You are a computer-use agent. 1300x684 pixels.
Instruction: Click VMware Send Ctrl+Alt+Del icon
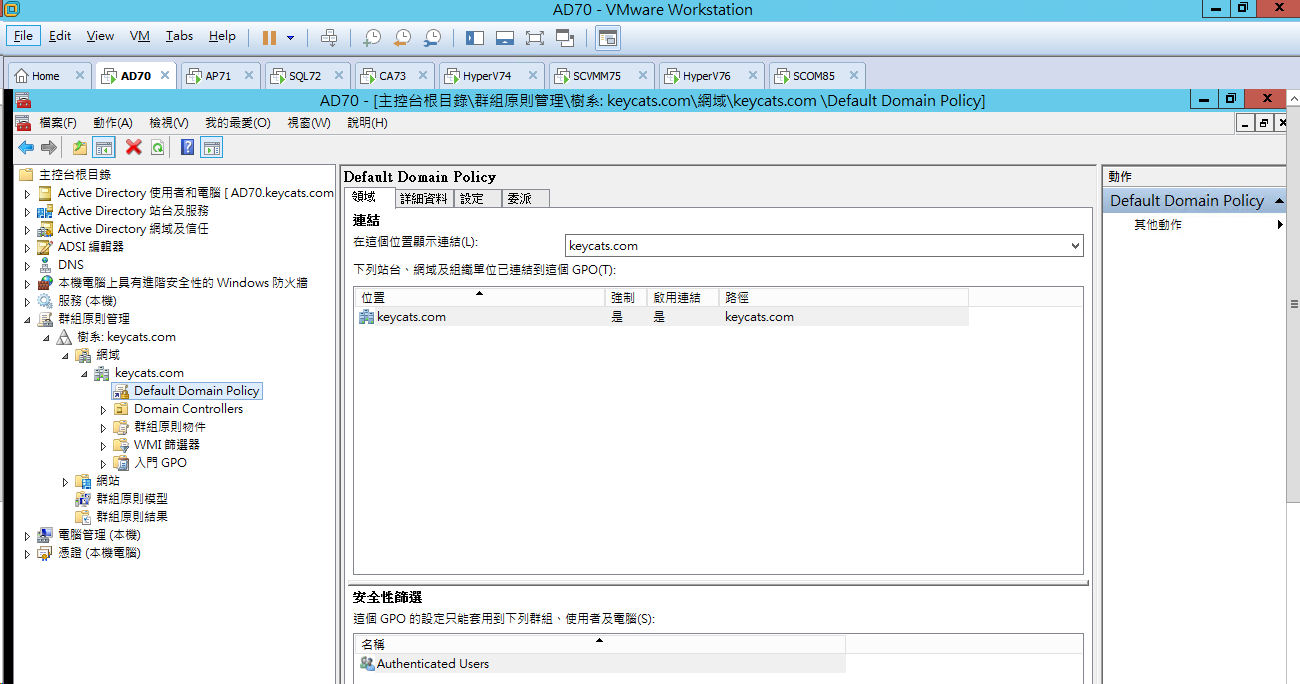click(329, 37)
